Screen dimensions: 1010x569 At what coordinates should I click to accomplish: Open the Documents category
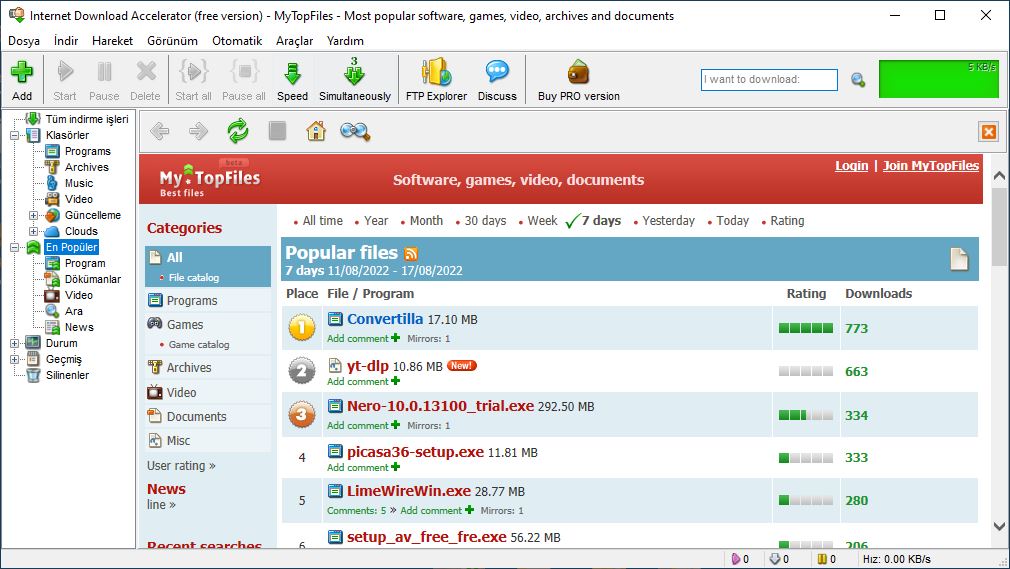[196, 416]
